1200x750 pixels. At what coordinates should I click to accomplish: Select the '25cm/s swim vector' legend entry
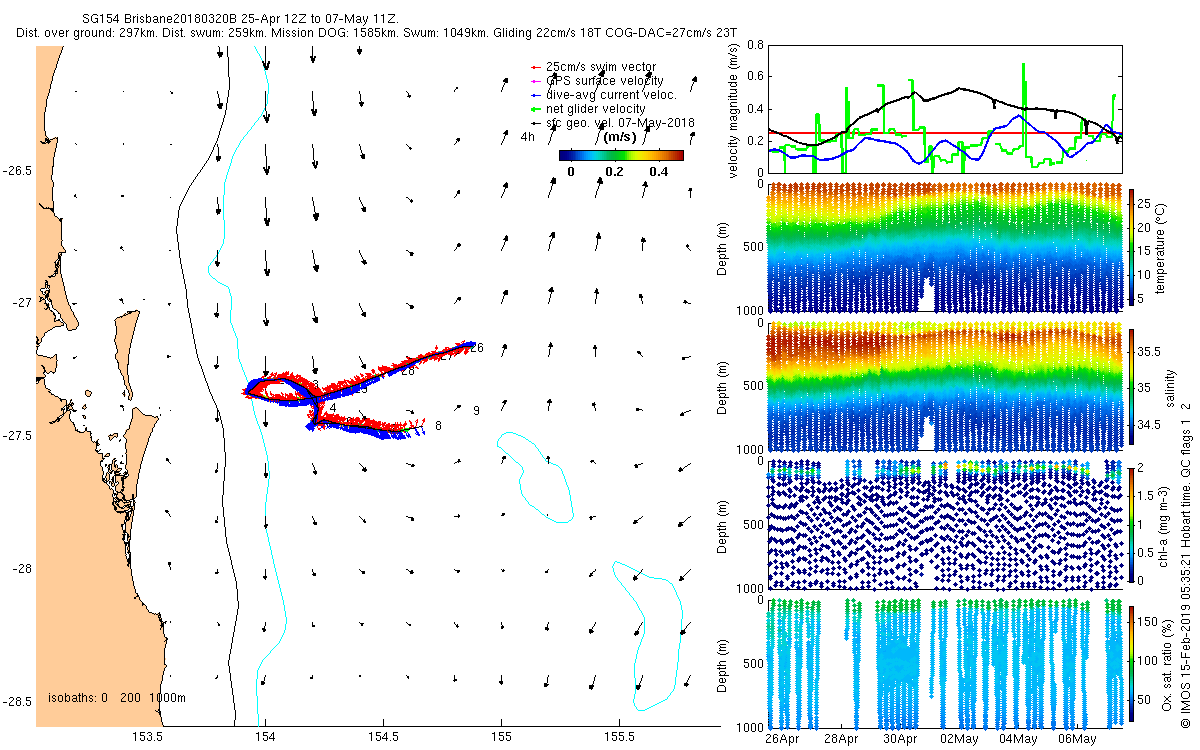pyautogui.click(x=595, y=67)
